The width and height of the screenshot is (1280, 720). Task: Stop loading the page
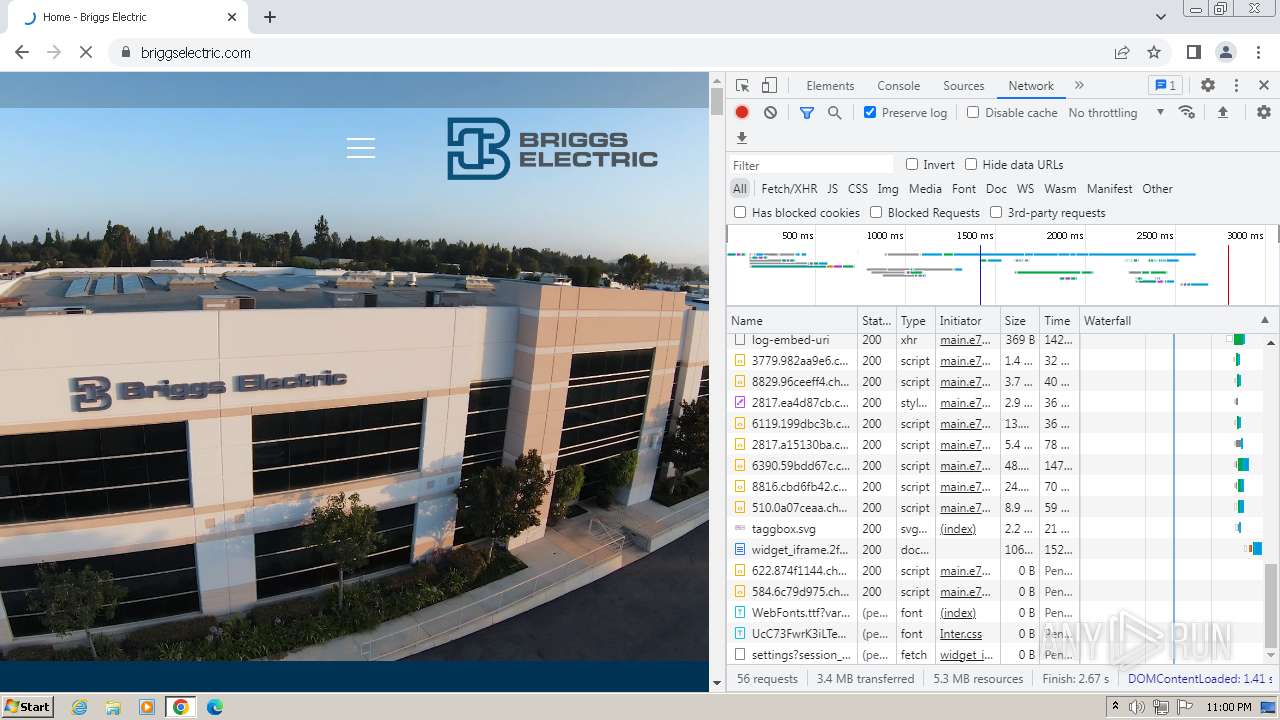[x=86, y=53]
